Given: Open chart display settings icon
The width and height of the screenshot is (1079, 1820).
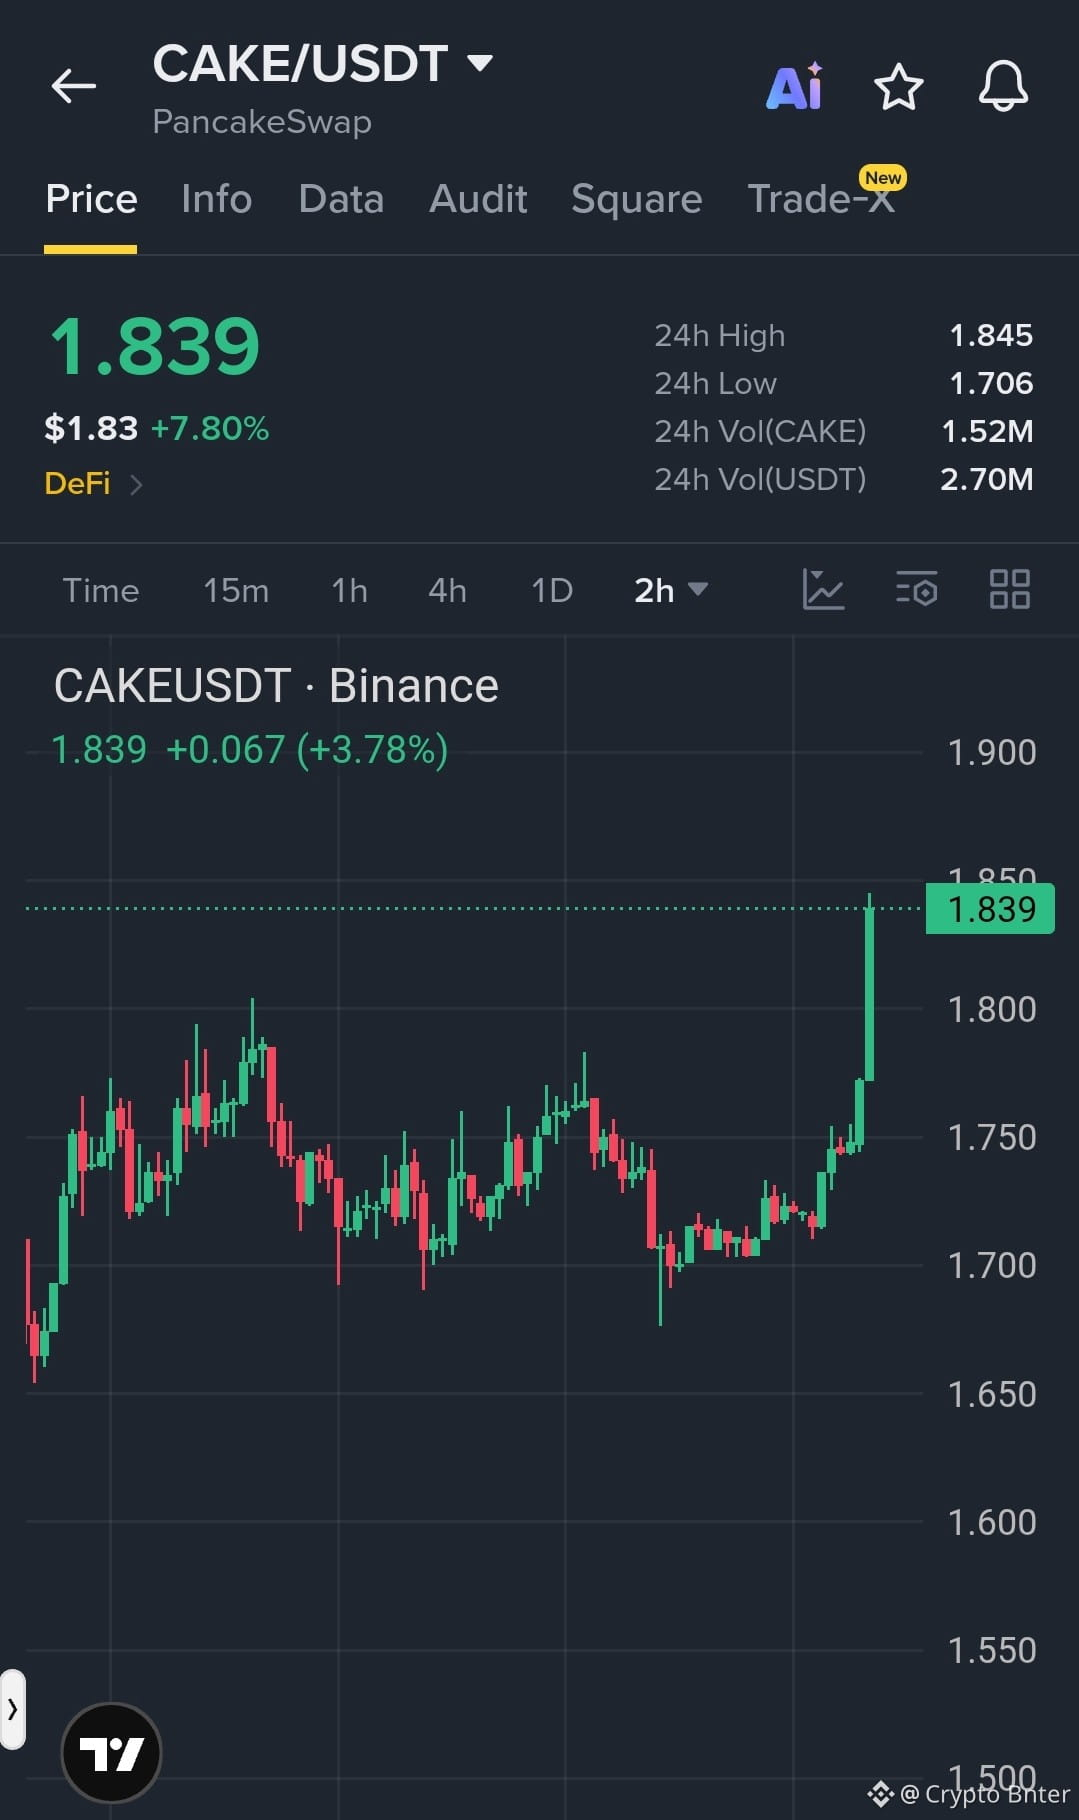Looking at the screenshot, I should 916,589.
